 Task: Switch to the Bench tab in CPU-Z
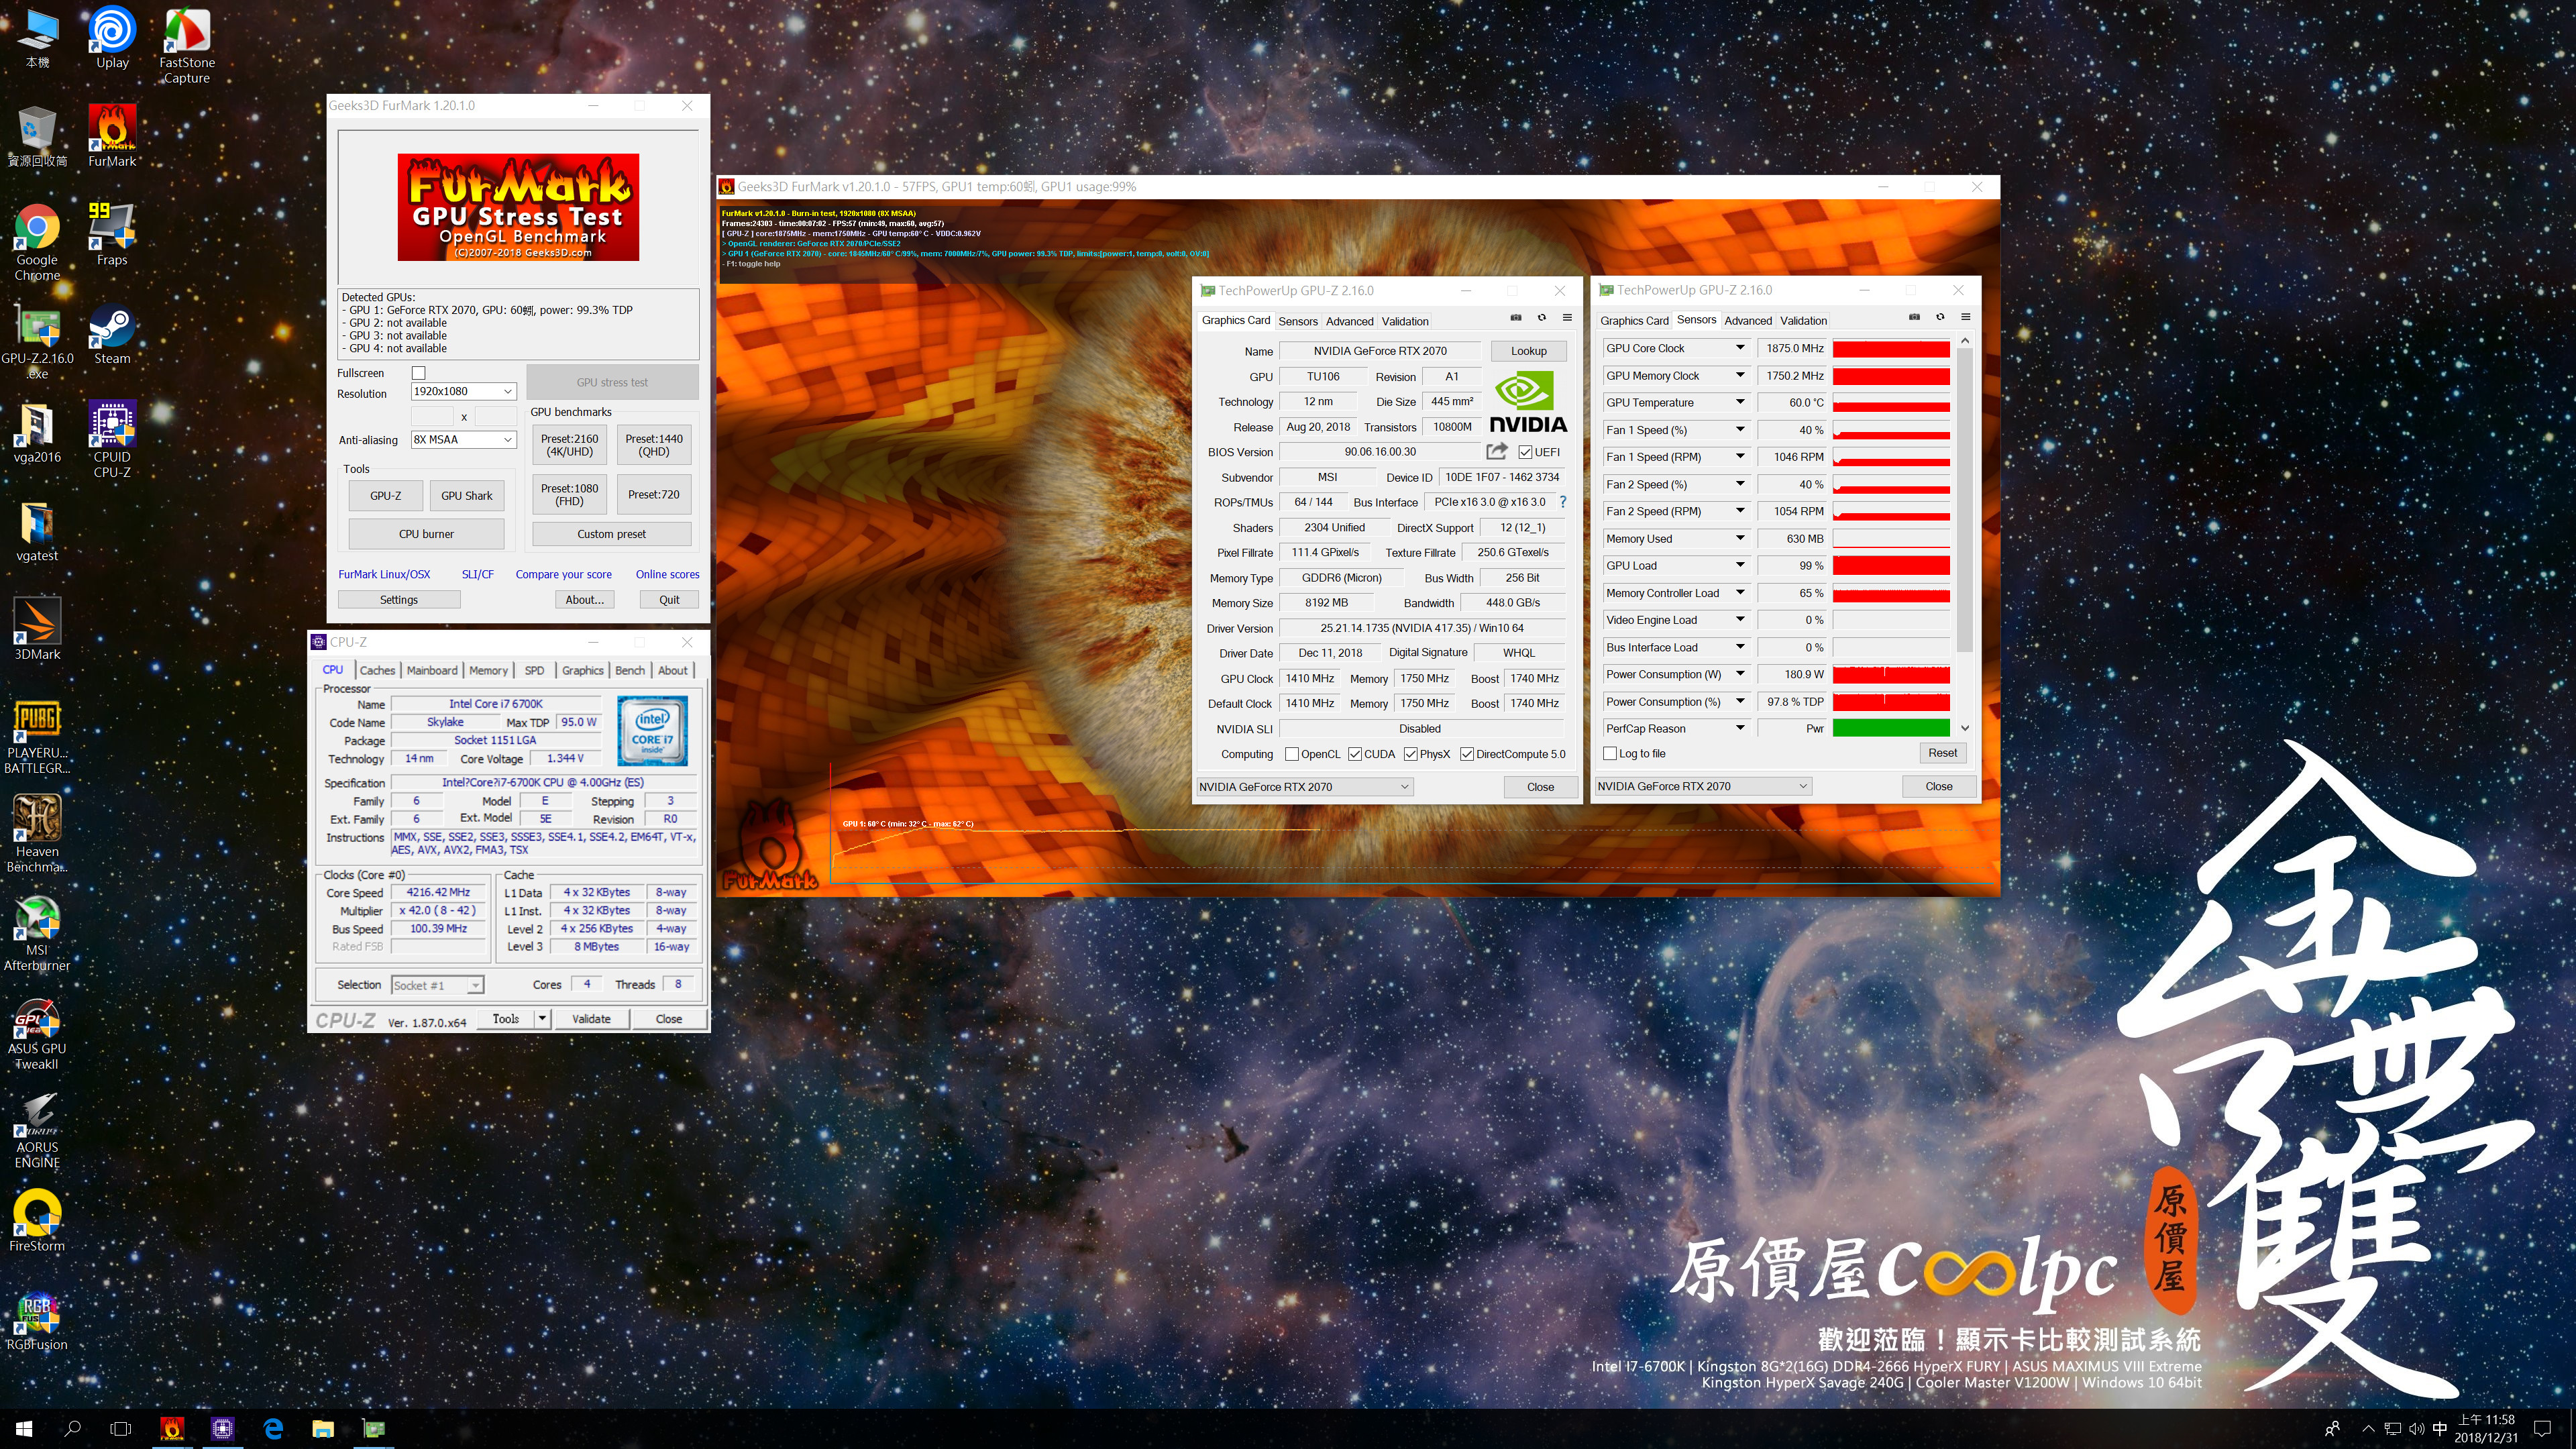(630, 670)
